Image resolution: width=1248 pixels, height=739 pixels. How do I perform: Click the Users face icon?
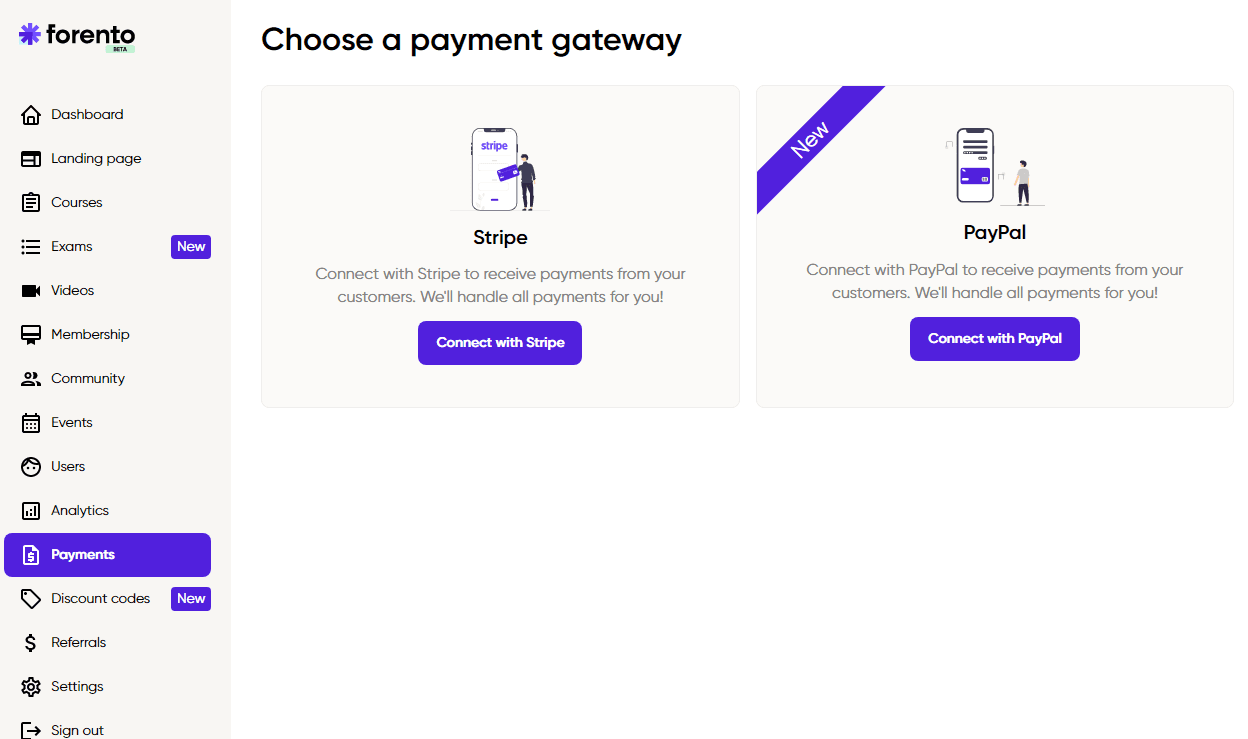click(31, 467)
